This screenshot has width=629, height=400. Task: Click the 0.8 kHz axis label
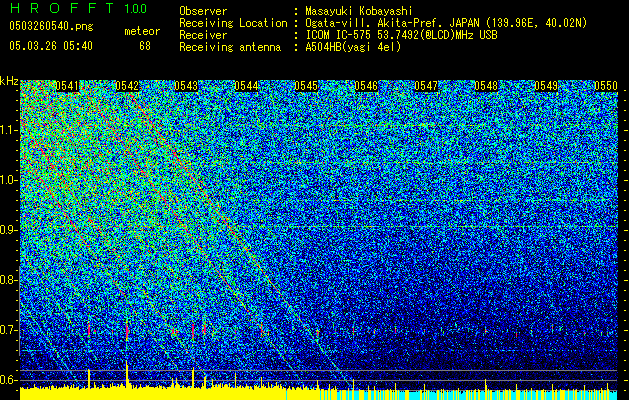point(9,280)
